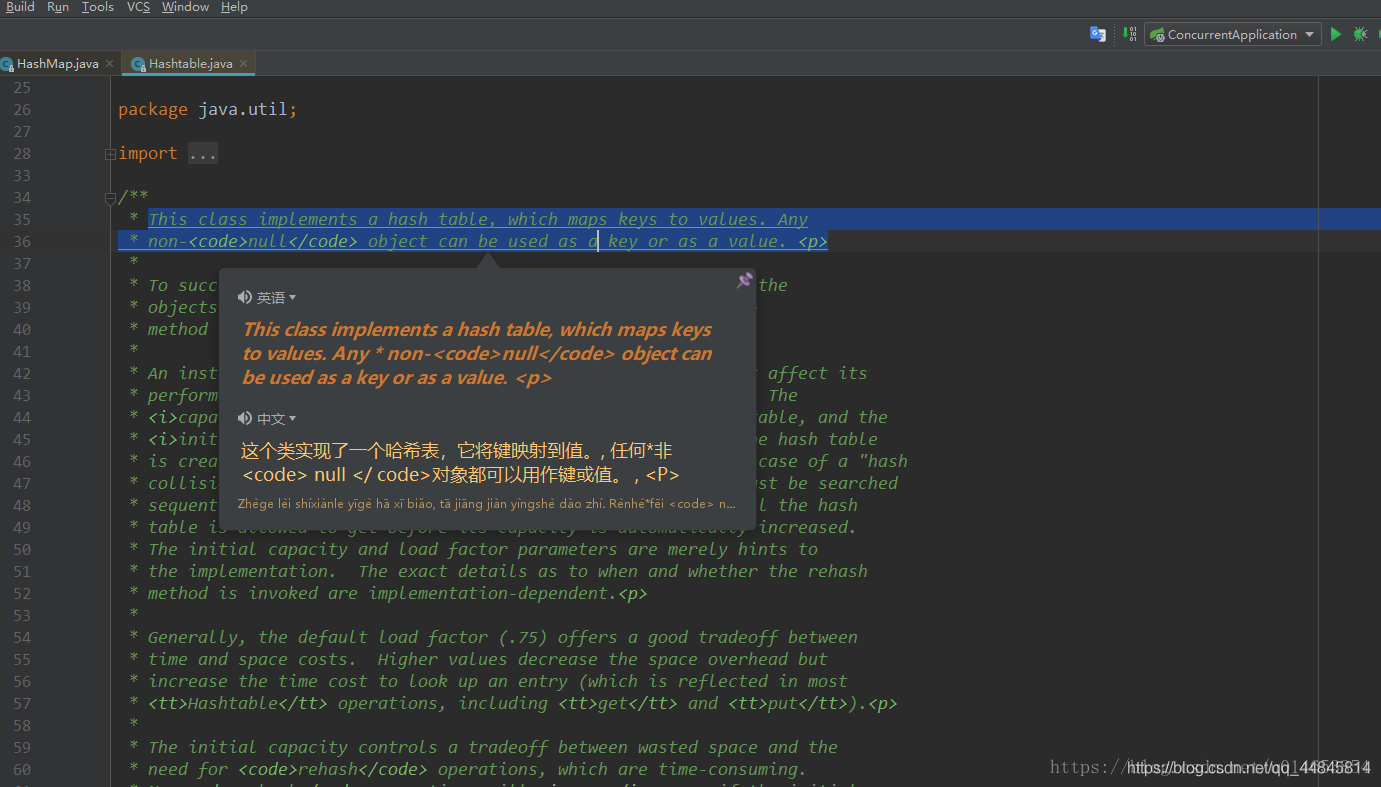Click the highlighted 'This class implements a hash table' line
The height and width of the screenshot is (787, 1381).
pos(478,220)
